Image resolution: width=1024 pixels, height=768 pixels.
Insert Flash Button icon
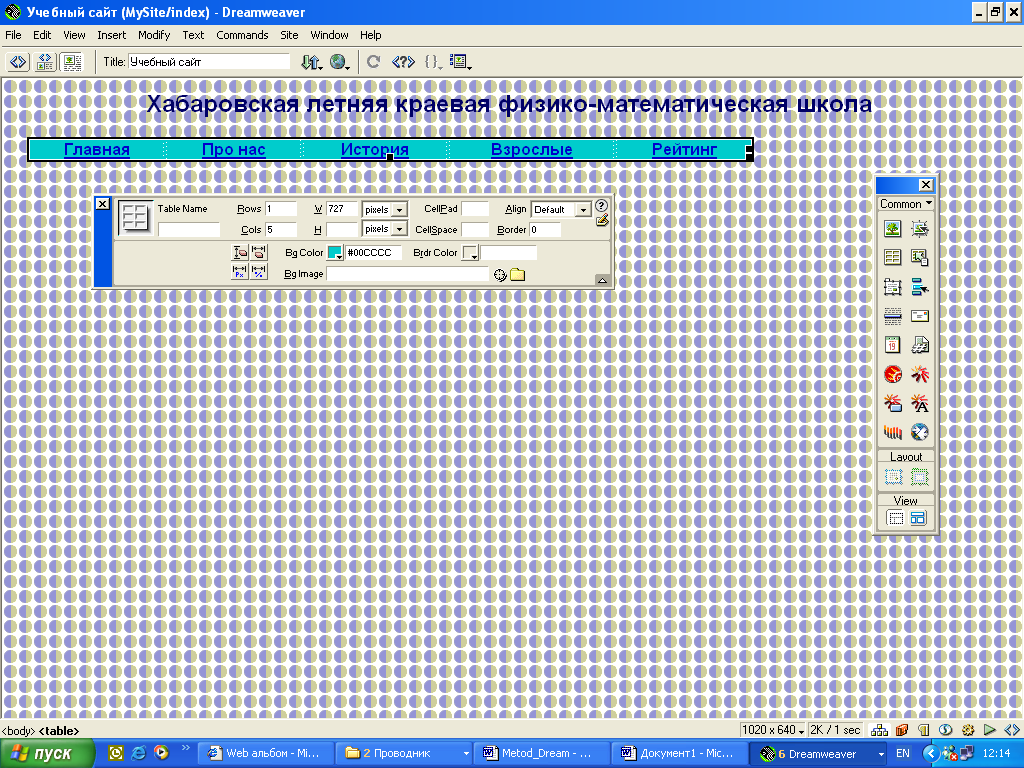tap(893, 403)
